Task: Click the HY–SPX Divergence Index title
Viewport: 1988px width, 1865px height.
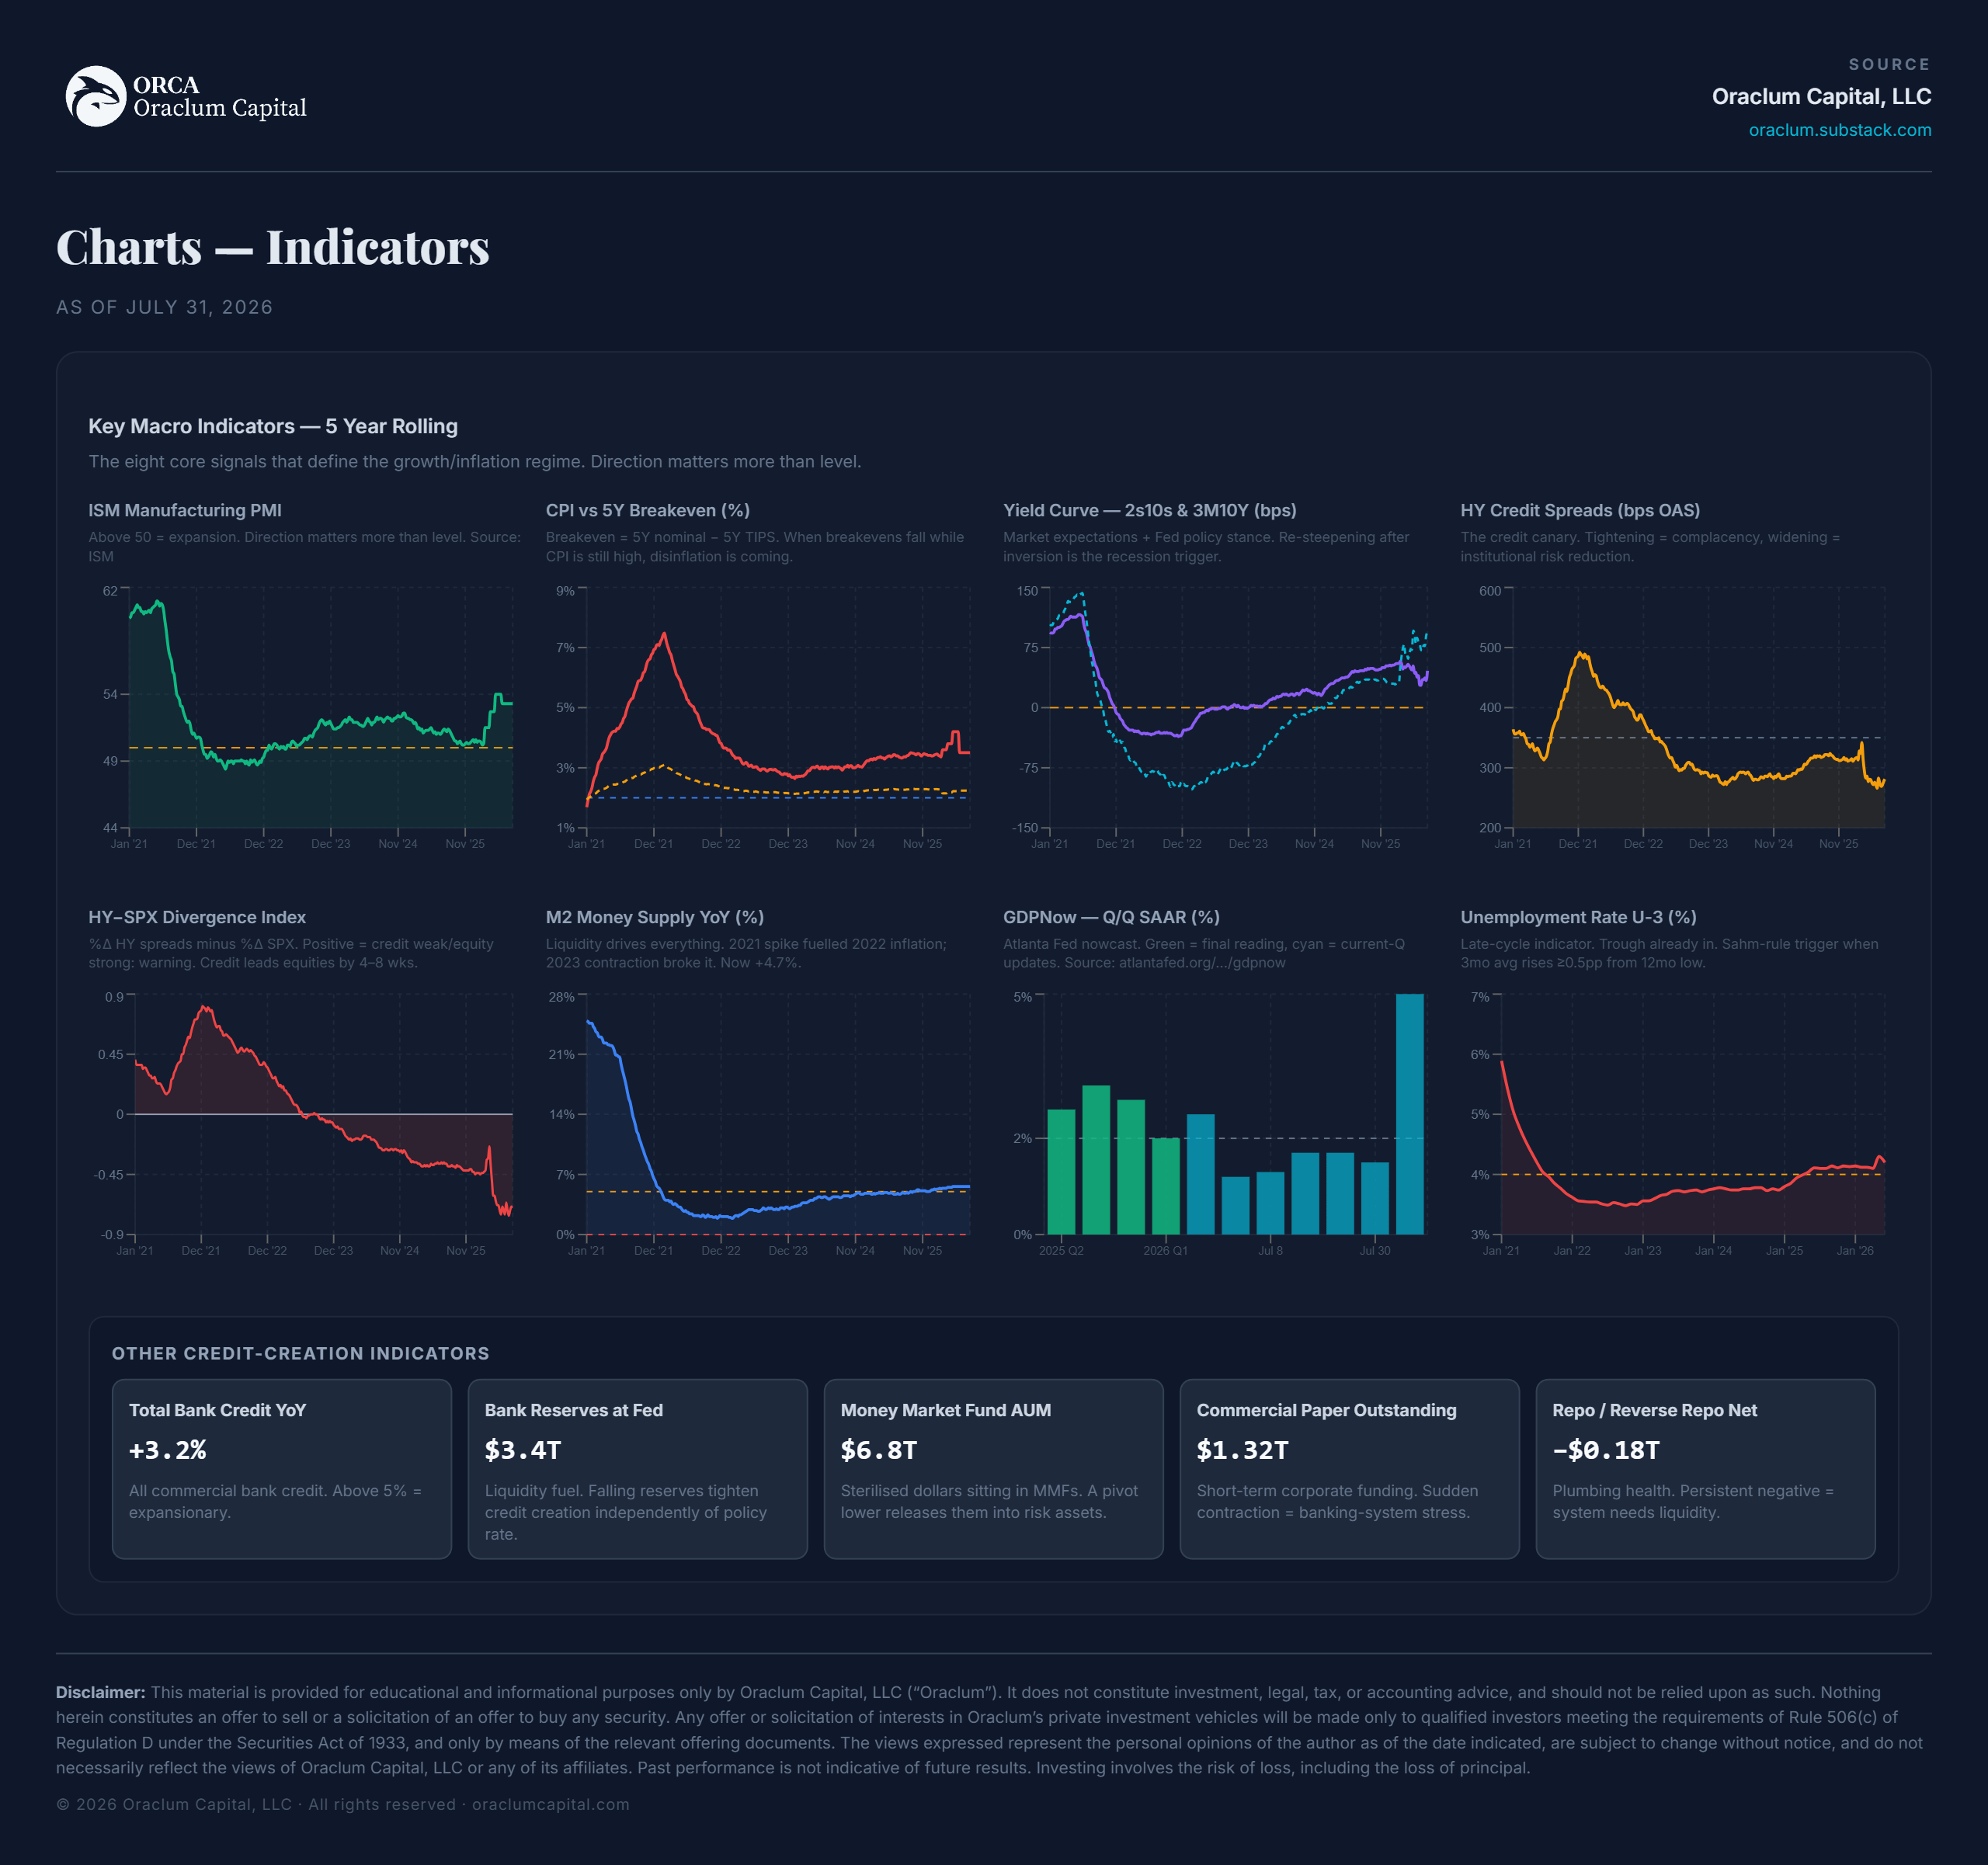Action: click(197, 917)
